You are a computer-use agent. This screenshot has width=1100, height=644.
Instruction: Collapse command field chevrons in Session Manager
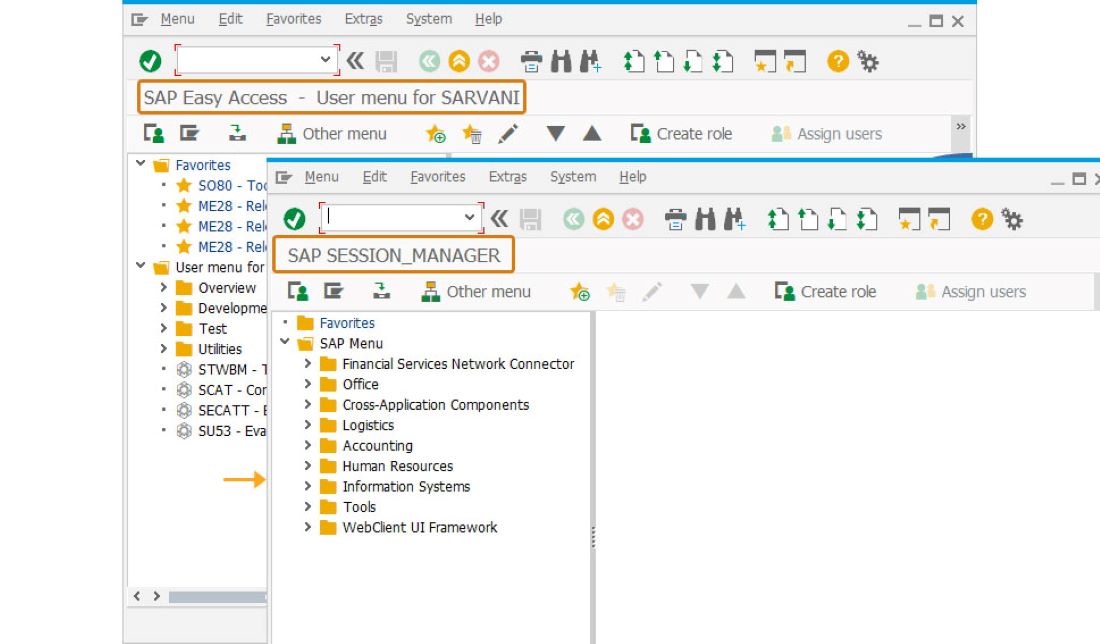[499, 219]
